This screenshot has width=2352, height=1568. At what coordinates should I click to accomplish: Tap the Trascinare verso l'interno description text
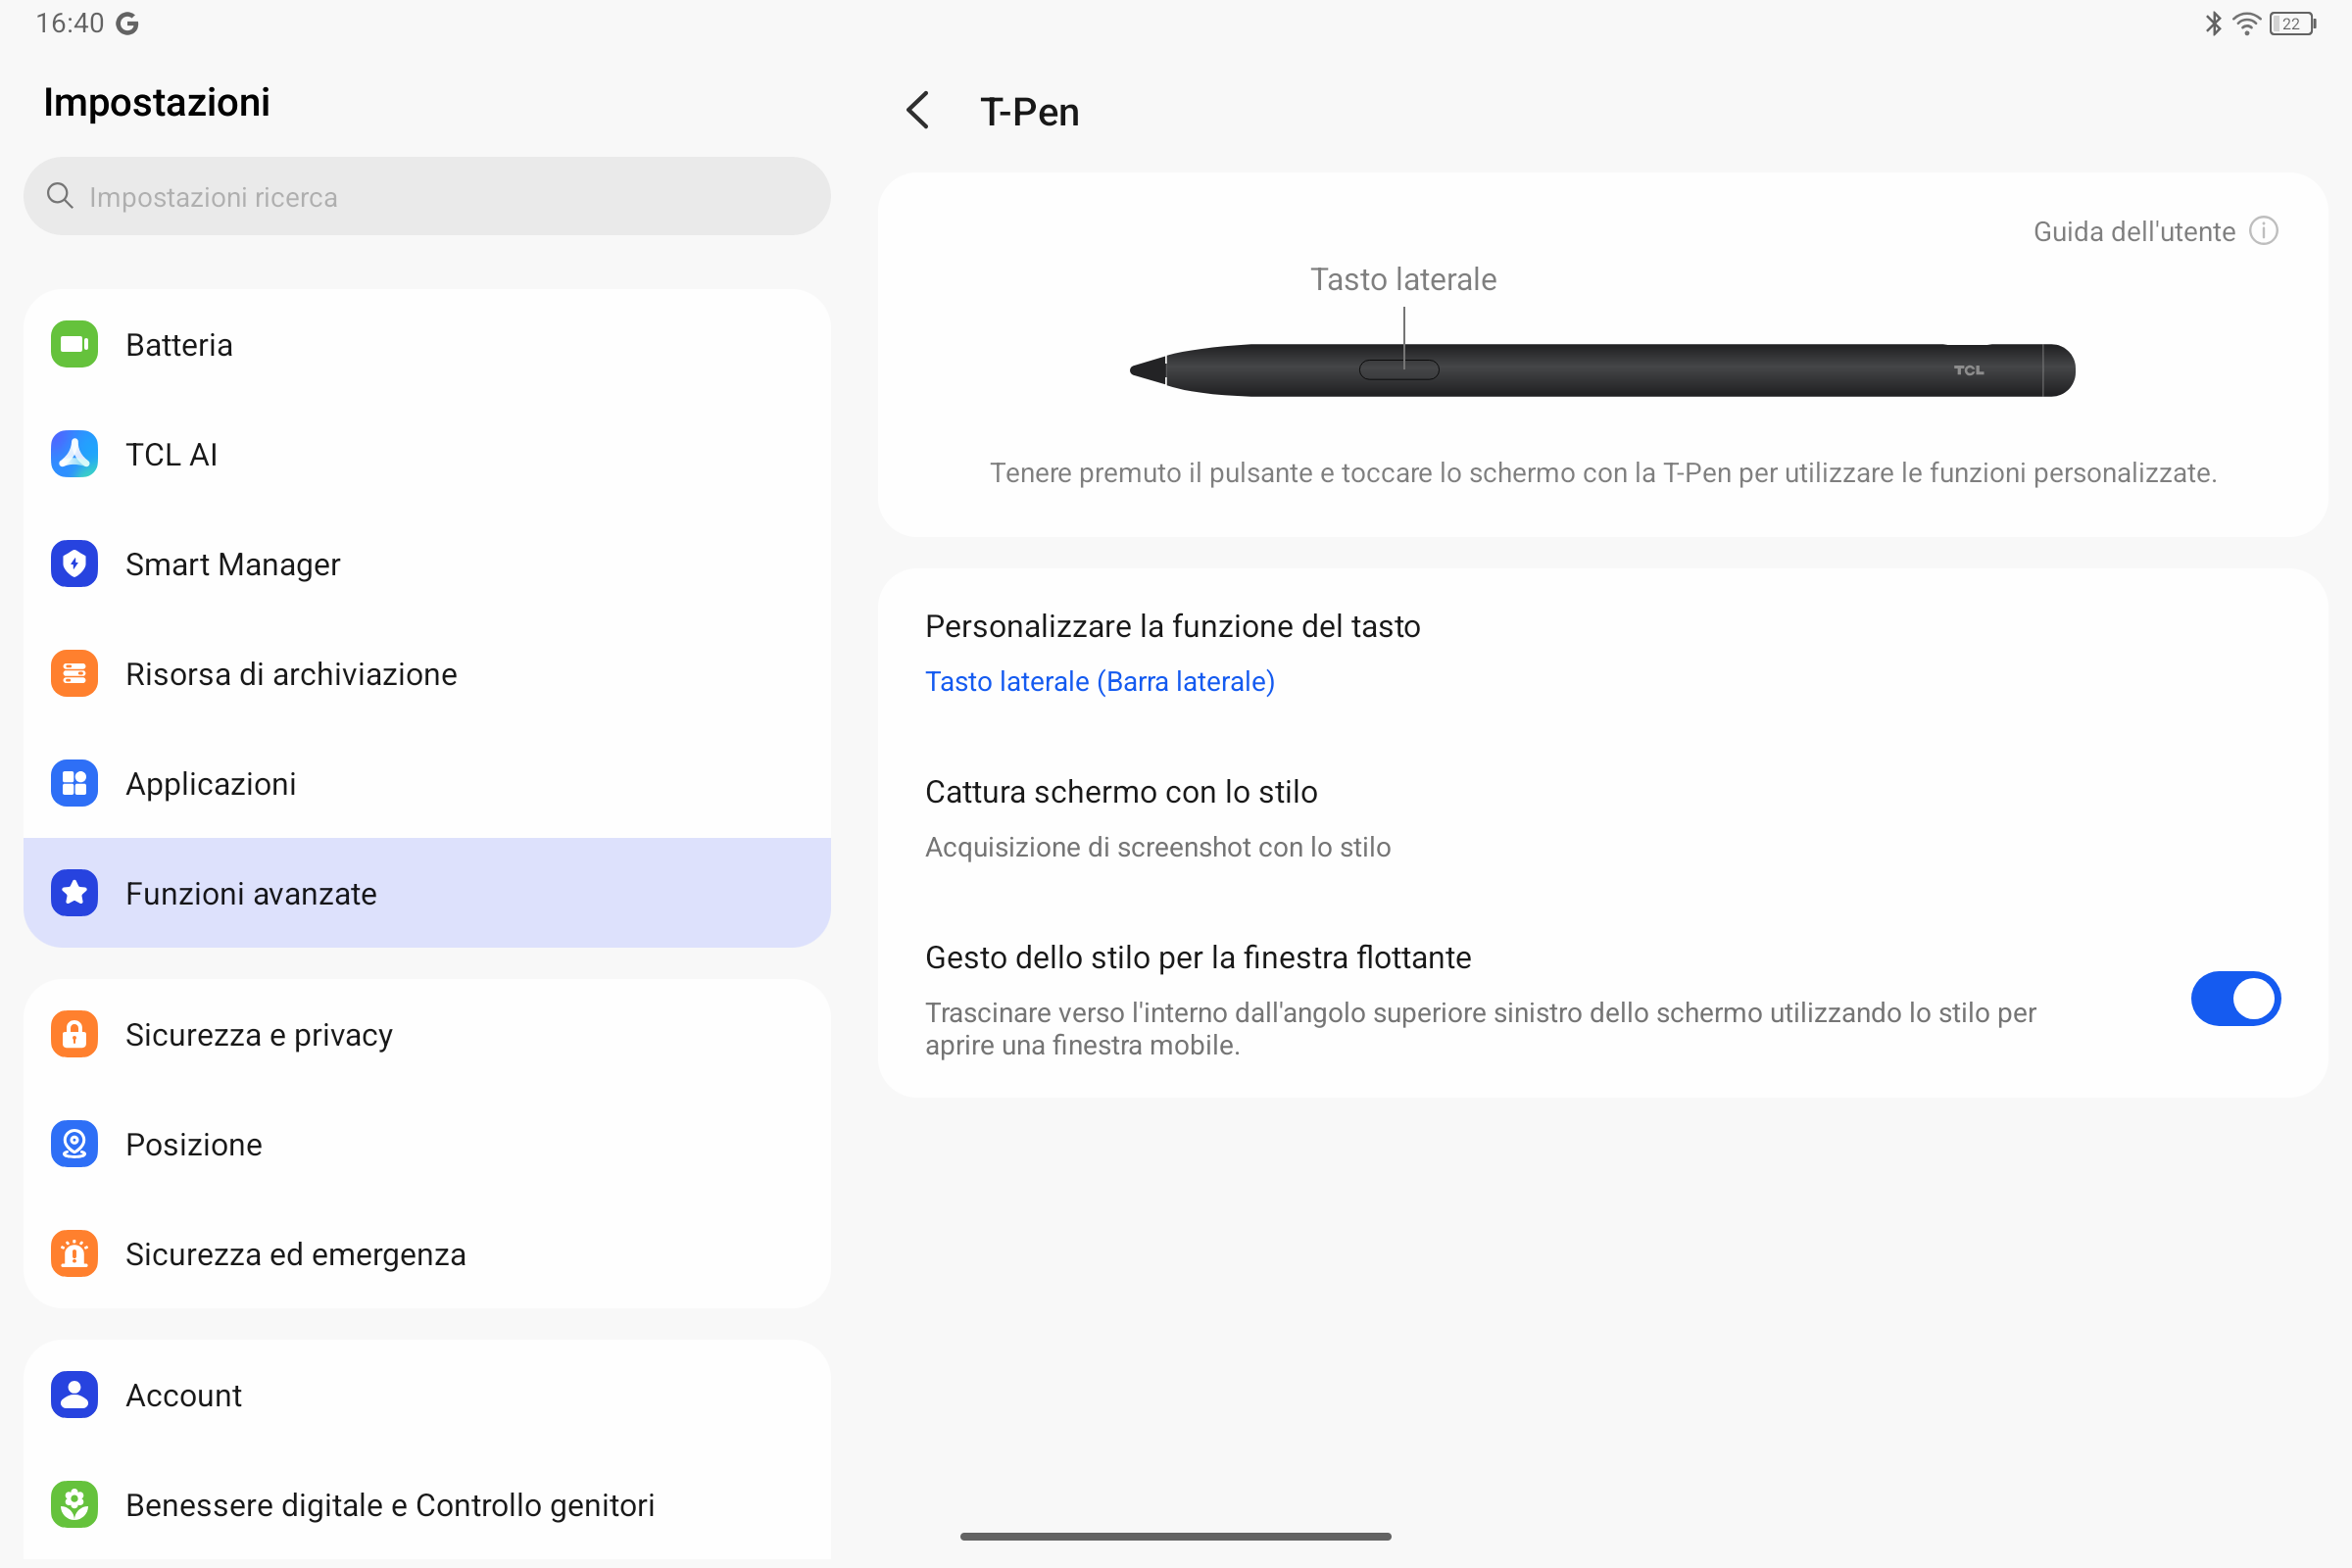[x=1480, y=1029]
